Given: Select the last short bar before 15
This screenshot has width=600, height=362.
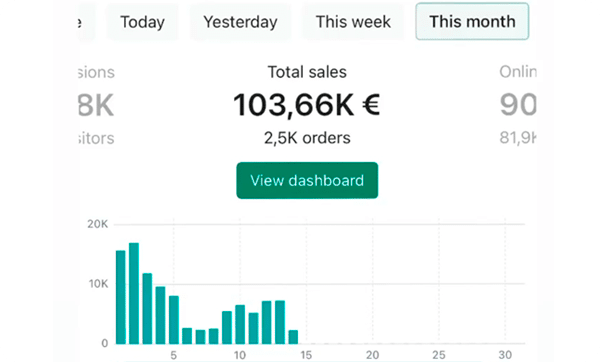Looking at the screenshot, I should tap(293, 337).
